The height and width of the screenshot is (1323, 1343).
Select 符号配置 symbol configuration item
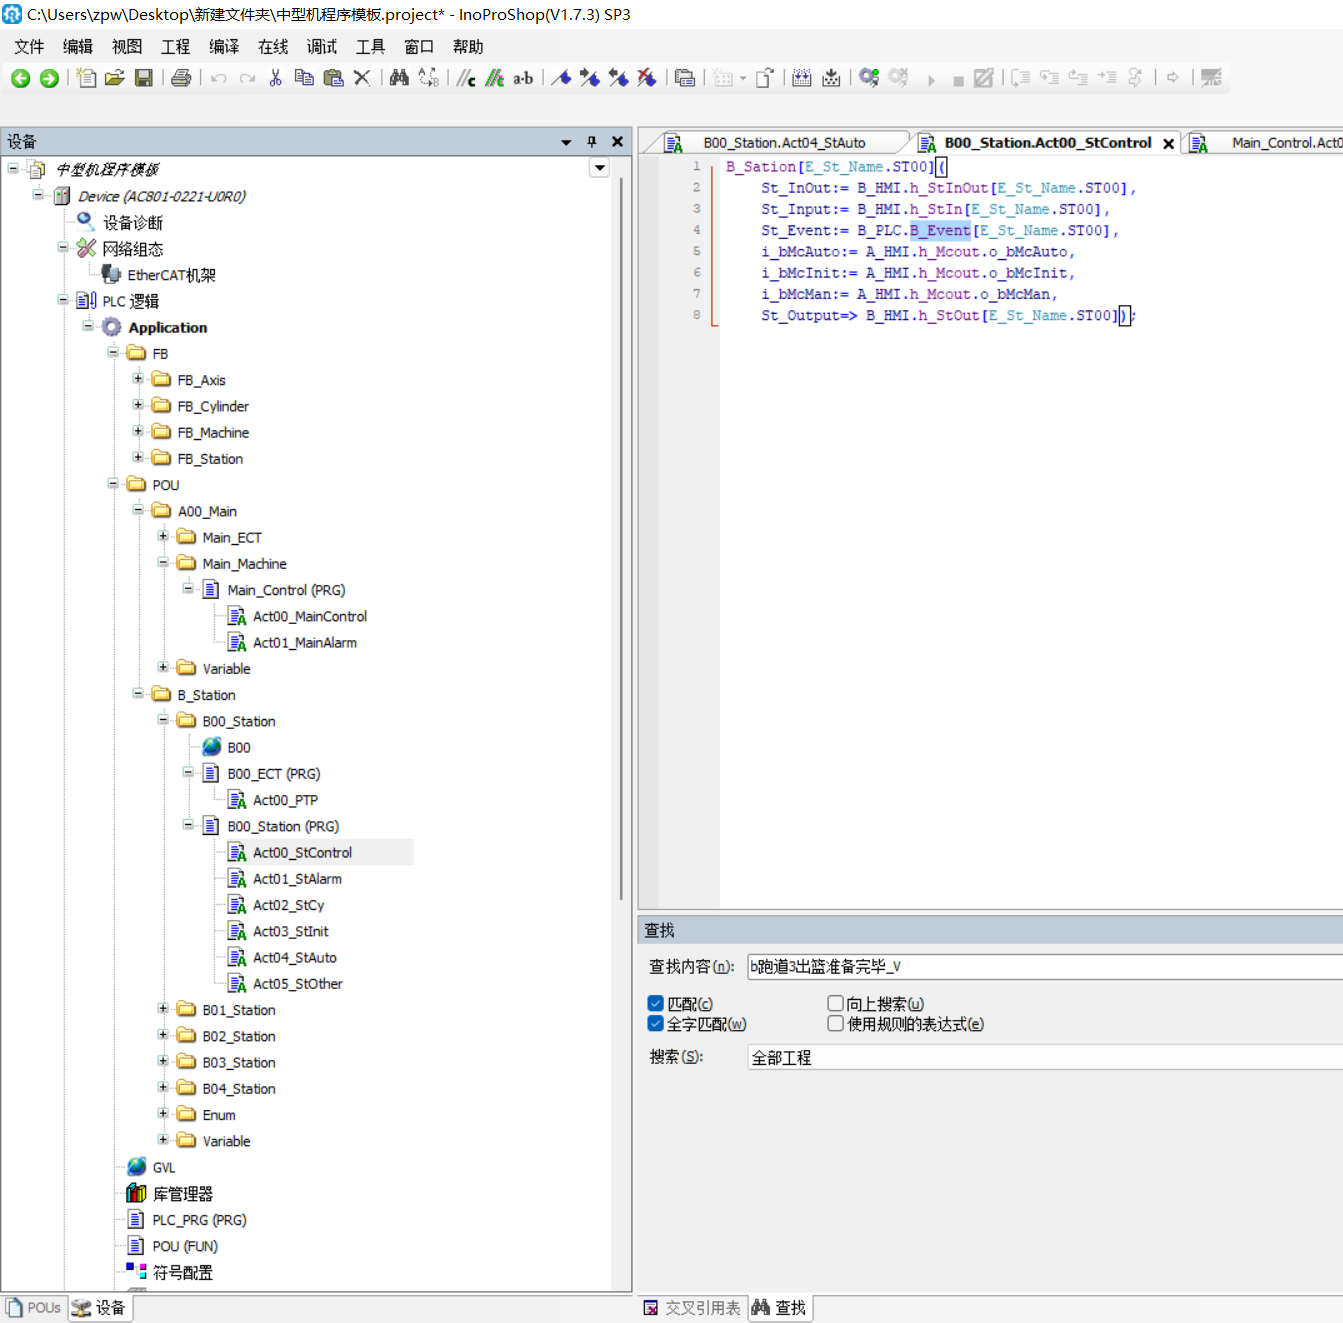click(x=182, y=1273)
